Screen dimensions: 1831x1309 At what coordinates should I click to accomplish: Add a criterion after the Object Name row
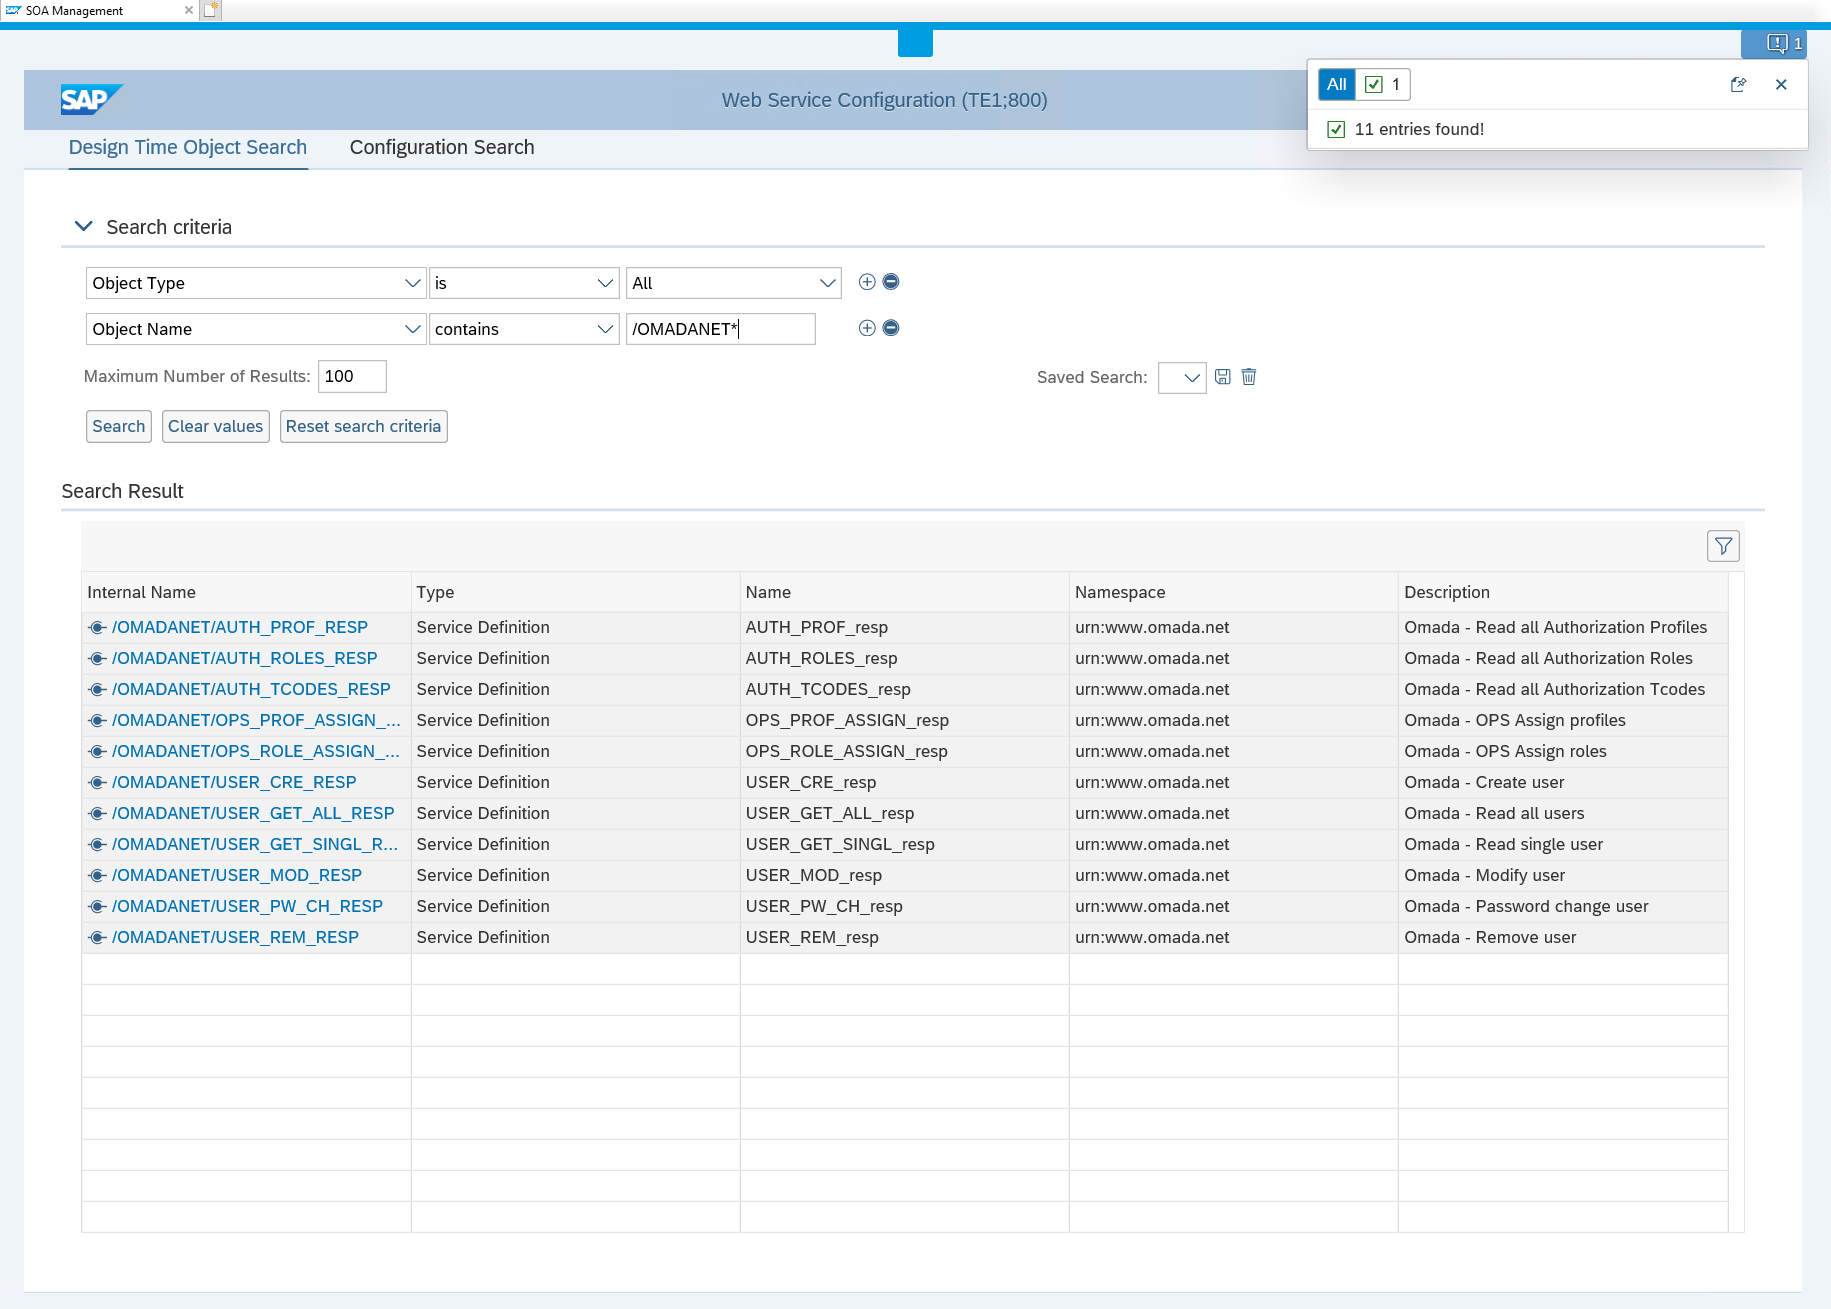[x=867, y=328]
